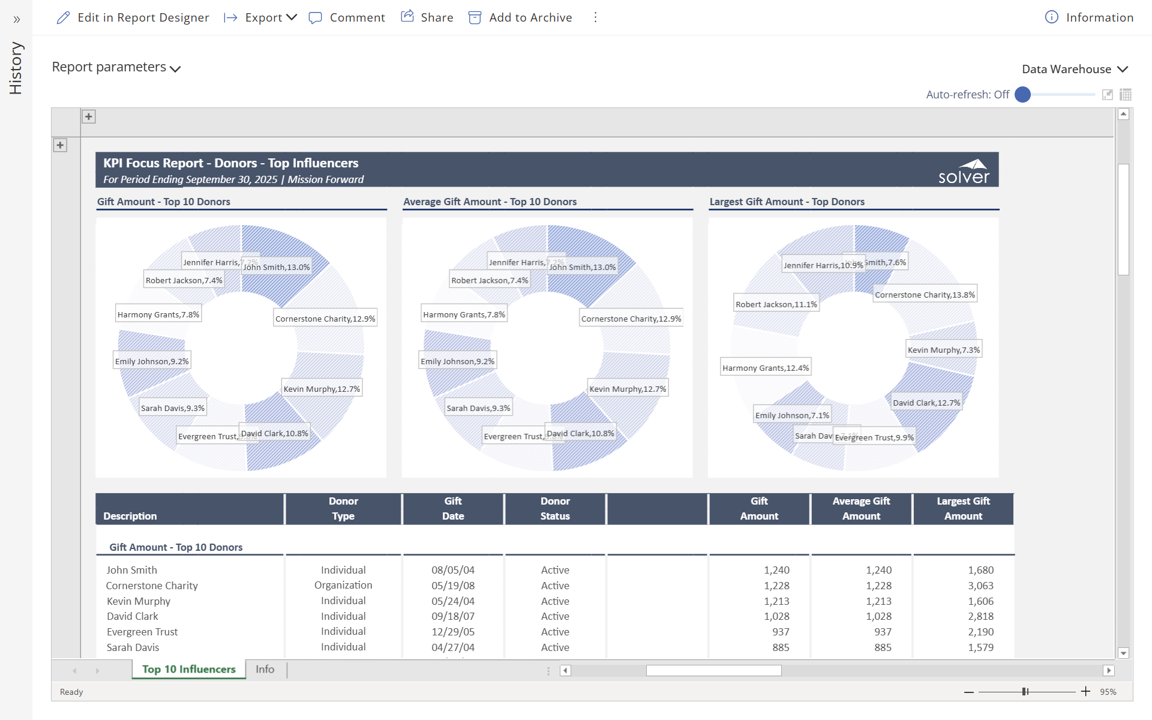Click the pop-out icon beside Auto-refresh slider
This screenshot has width=1152, height=720.
(x=1107, y=95)
